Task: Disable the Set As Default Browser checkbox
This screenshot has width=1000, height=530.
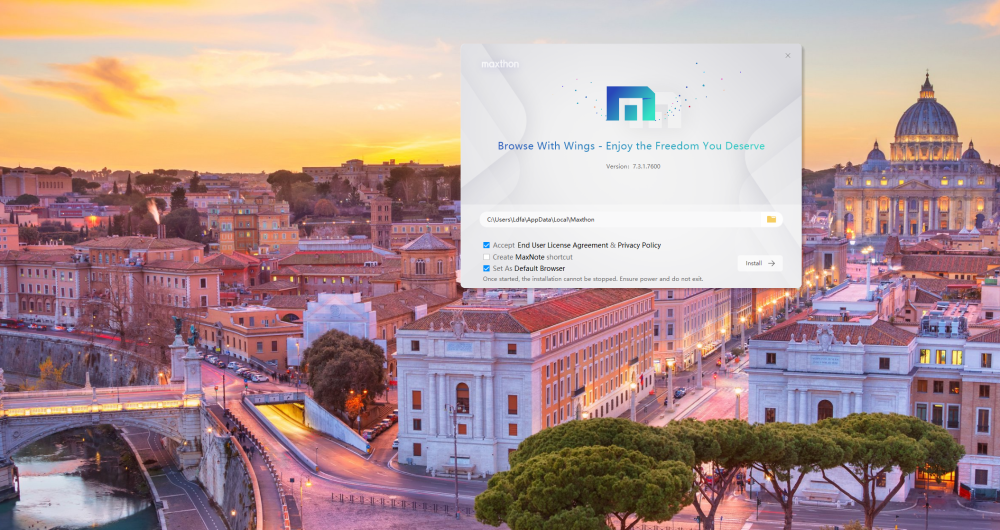Action: click(486, 269)
